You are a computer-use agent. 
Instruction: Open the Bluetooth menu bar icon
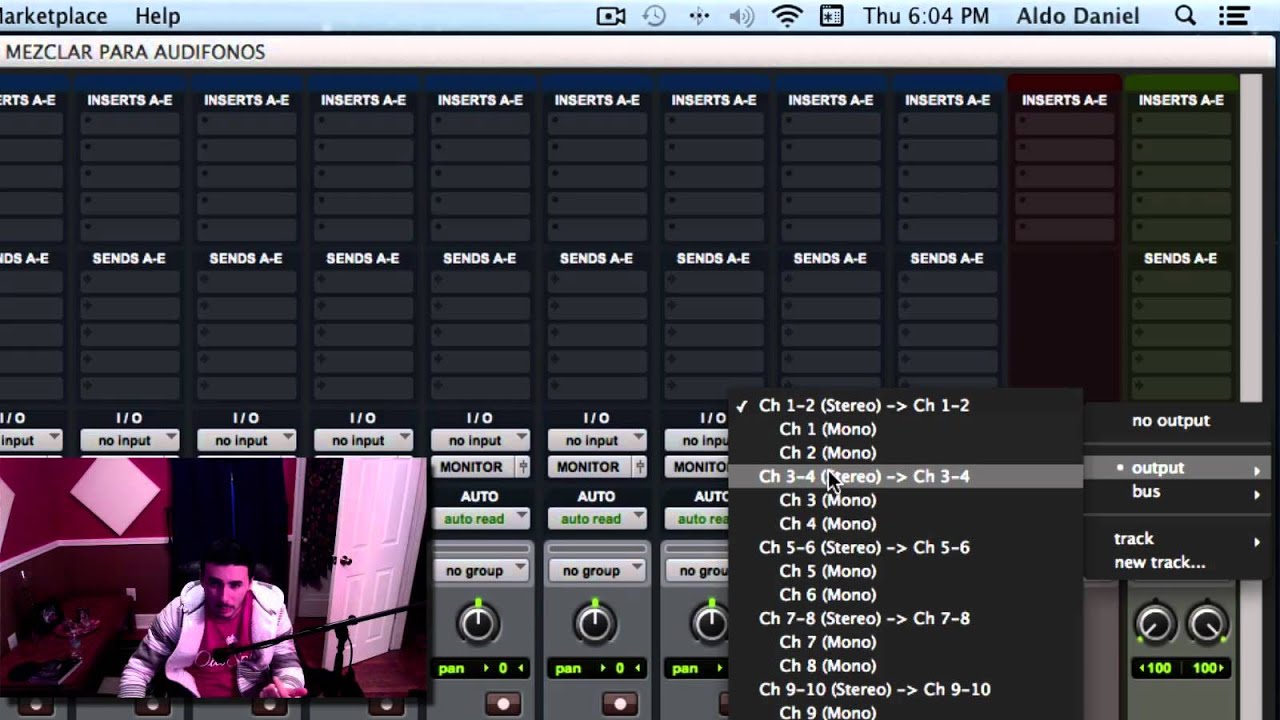tap(699, 16)
